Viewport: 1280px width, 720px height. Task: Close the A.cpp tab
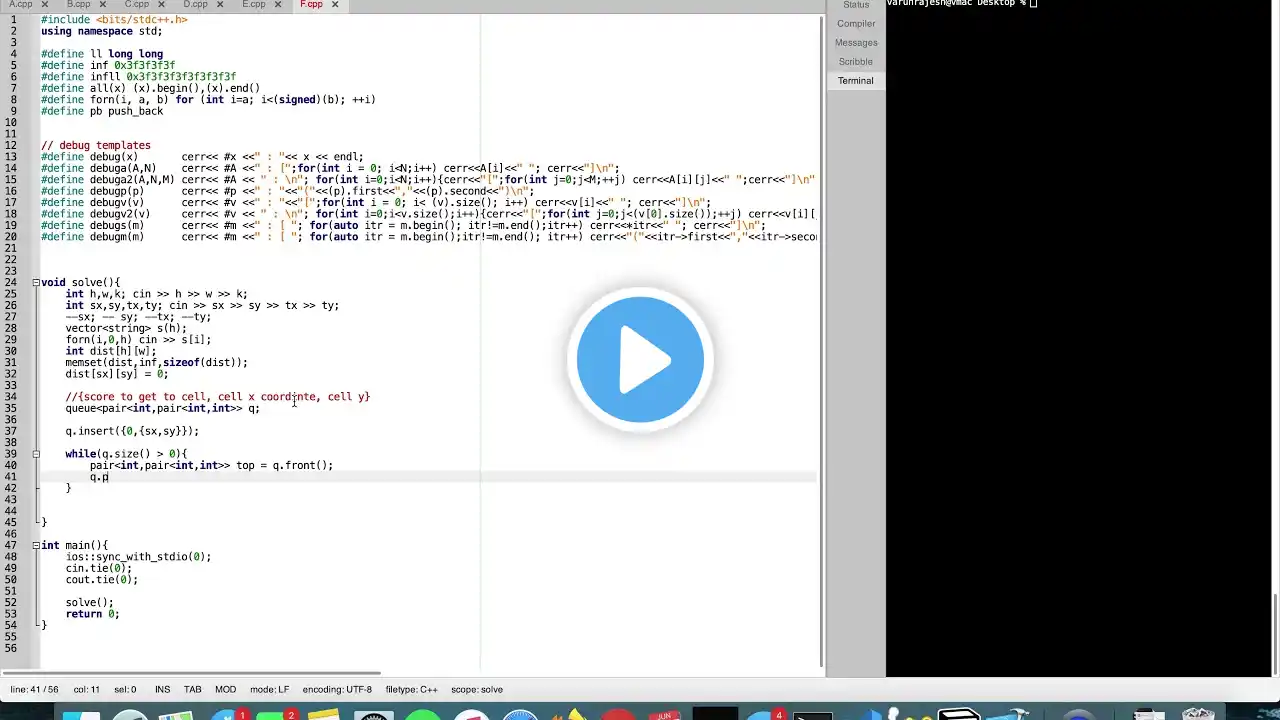(x=46, y=4)
